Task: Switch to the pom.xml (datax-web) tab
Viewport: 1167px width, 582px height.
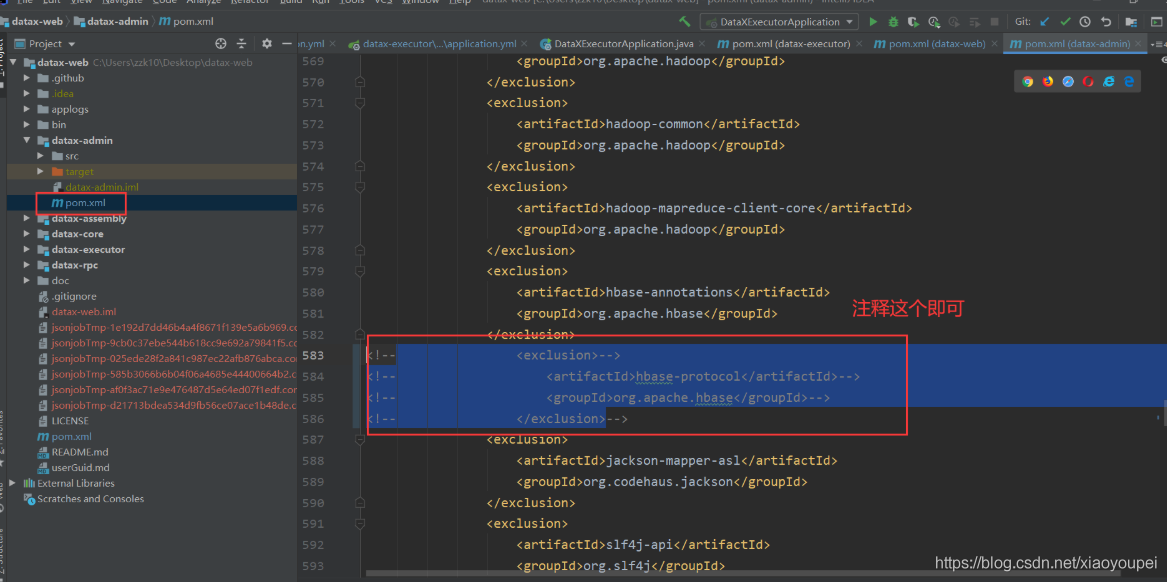Action: point(935,44)
